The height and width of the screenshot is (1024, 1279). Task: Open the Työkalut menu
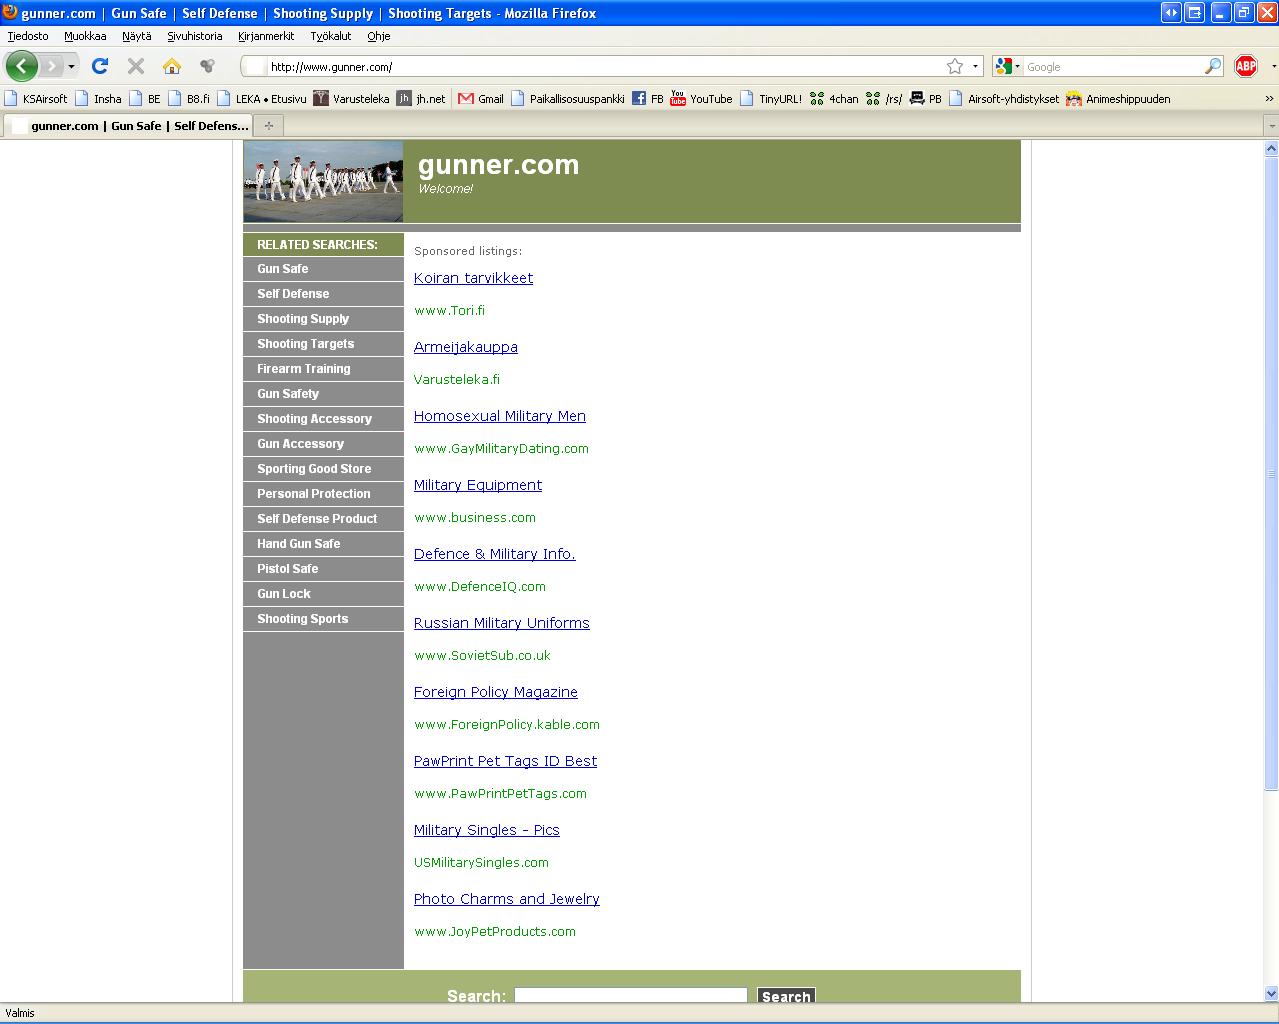[x=331, y=36]
